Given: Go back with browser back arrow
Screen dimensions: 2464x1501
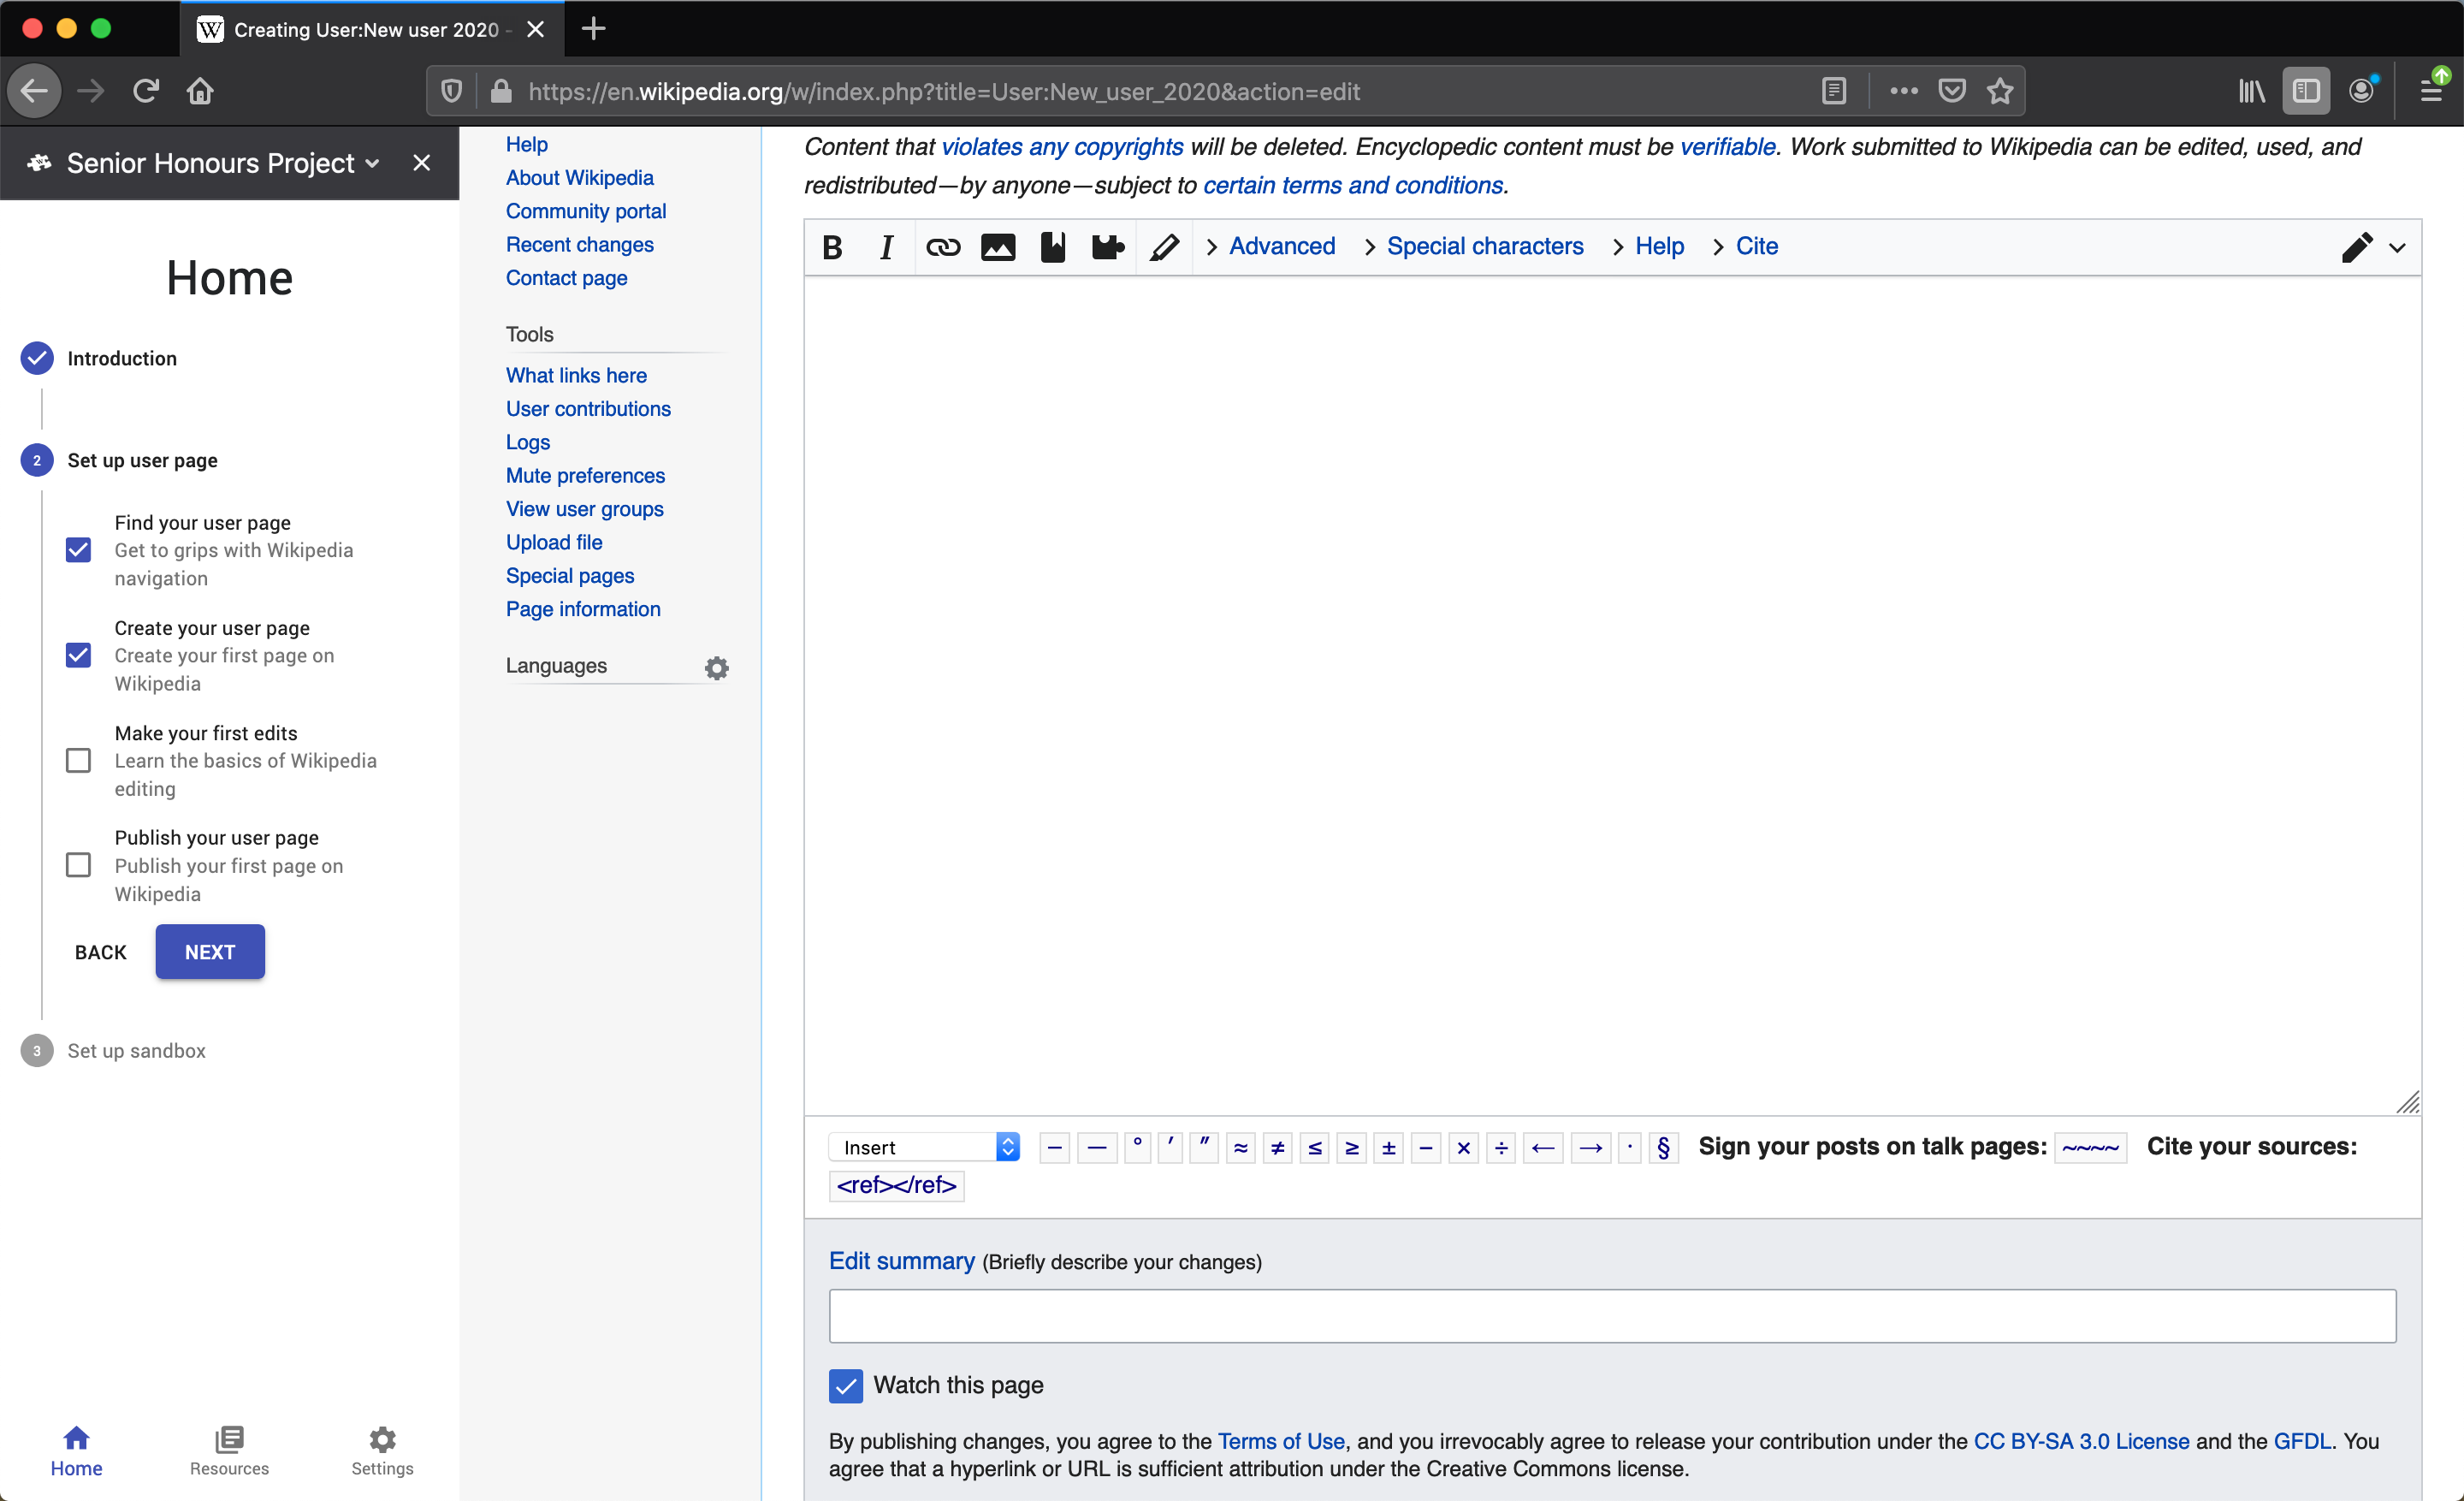Looking at the screenshot, I should pos(35,91).
